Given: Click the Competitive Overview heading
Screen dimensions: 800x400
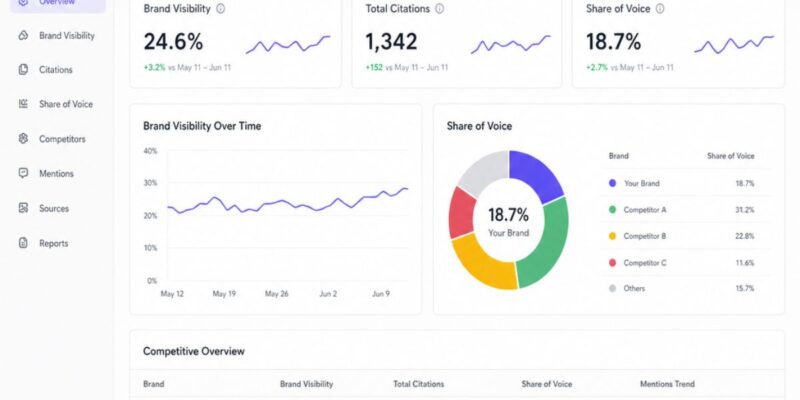Looking at the screenshot, I should (x=194, y=351).
